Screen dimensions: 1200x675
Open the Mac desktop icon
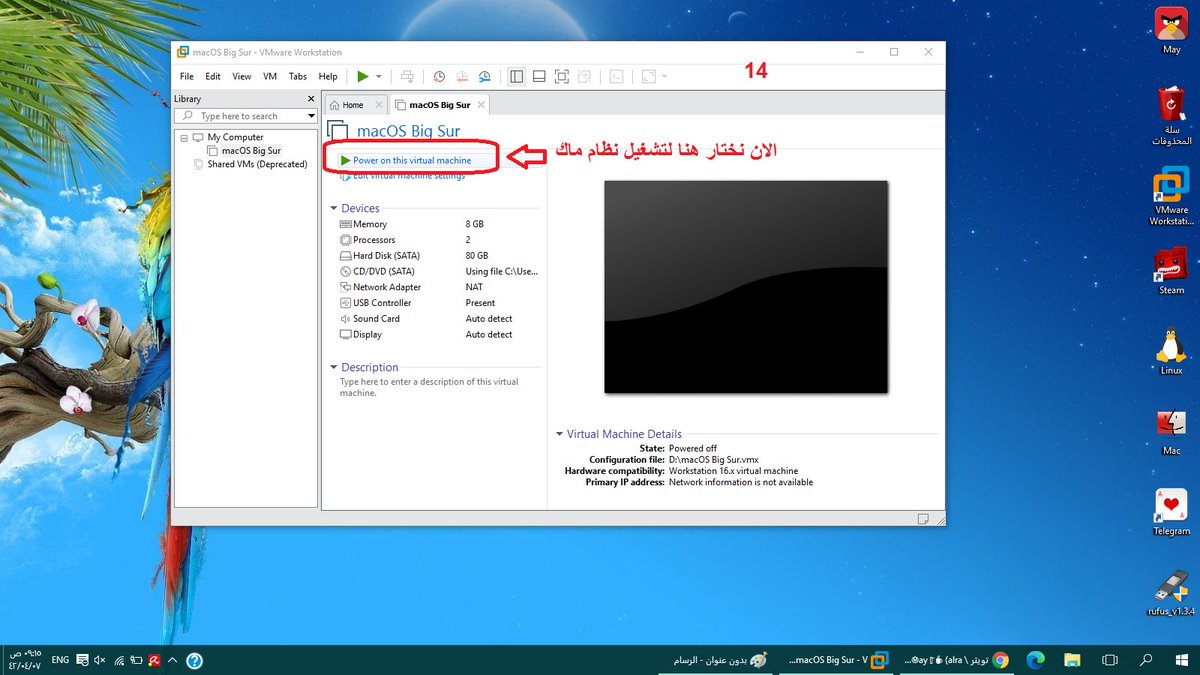pos(1171,431)
